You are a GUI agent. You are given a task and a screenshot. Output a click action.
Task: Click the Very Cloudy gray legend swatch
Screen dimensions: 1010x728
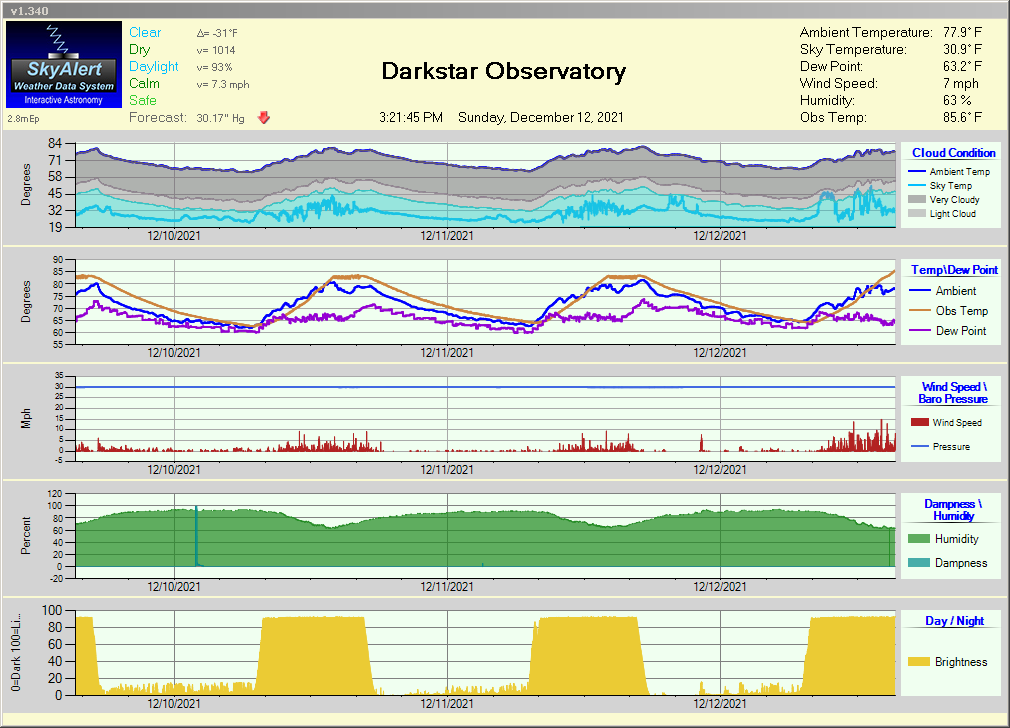(x=917, y=200)
